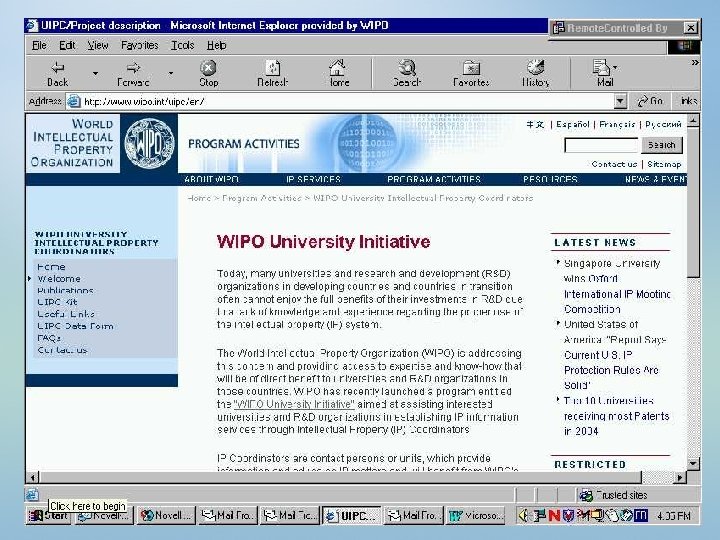
Task: Stop page loading with the Stop icon
Action: point(208,73)
